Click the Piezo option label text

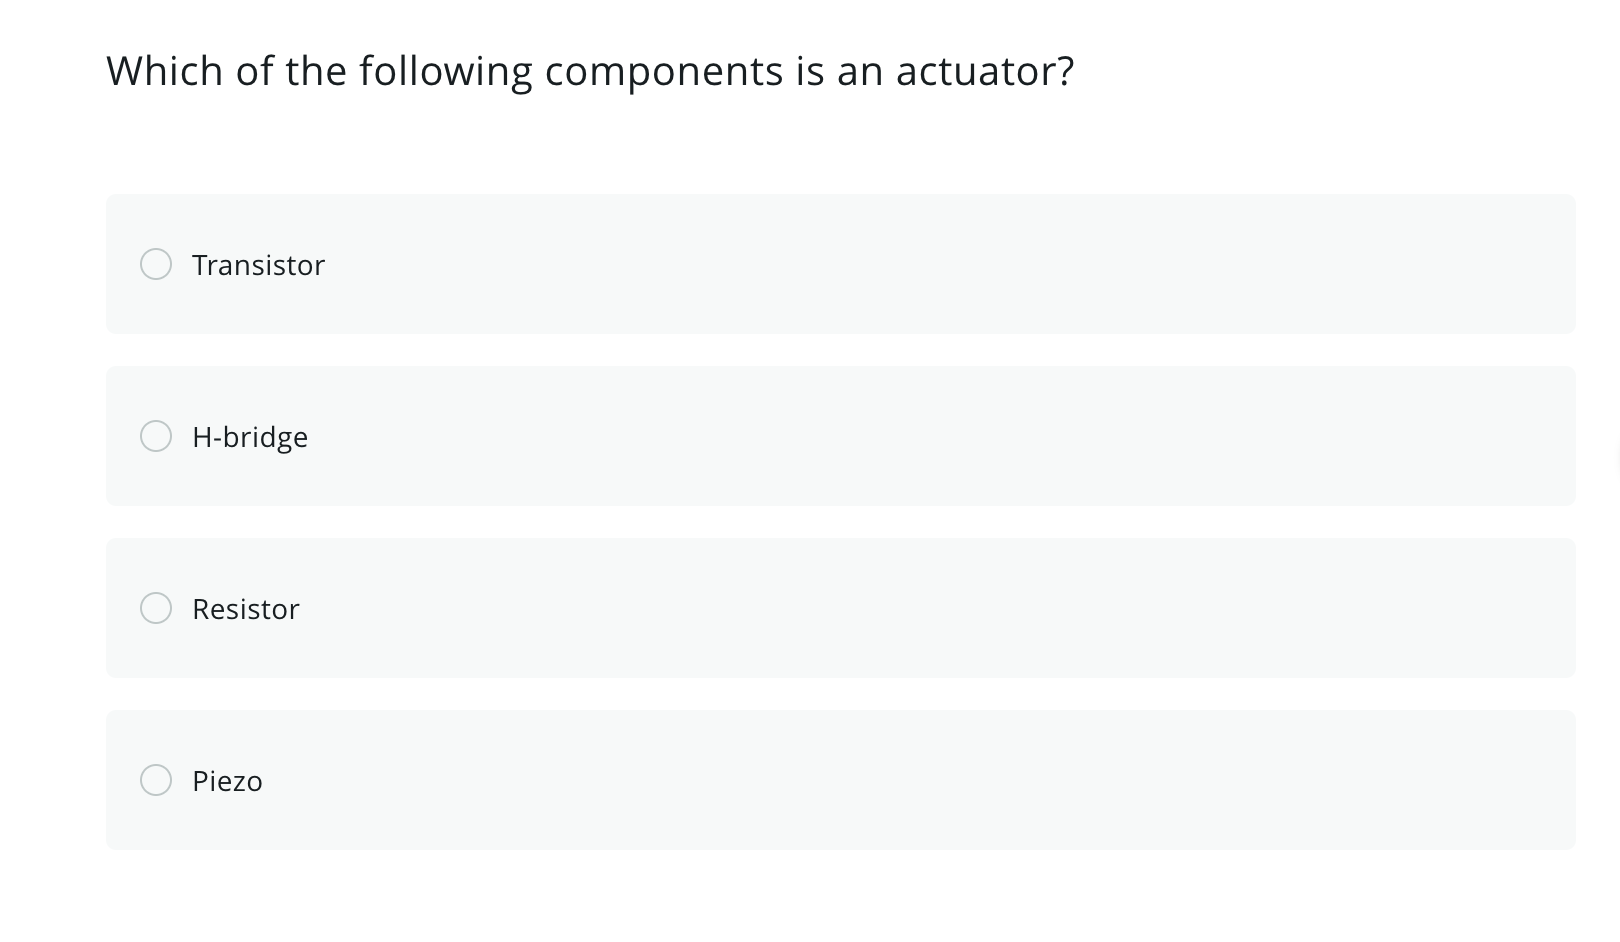(x=227, y=781)
